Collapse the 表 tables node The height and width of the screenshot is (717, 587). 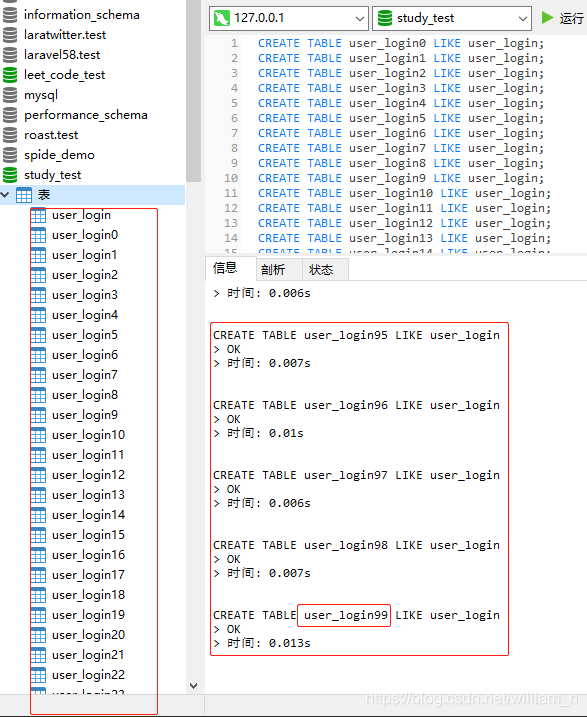coord(5,195)
